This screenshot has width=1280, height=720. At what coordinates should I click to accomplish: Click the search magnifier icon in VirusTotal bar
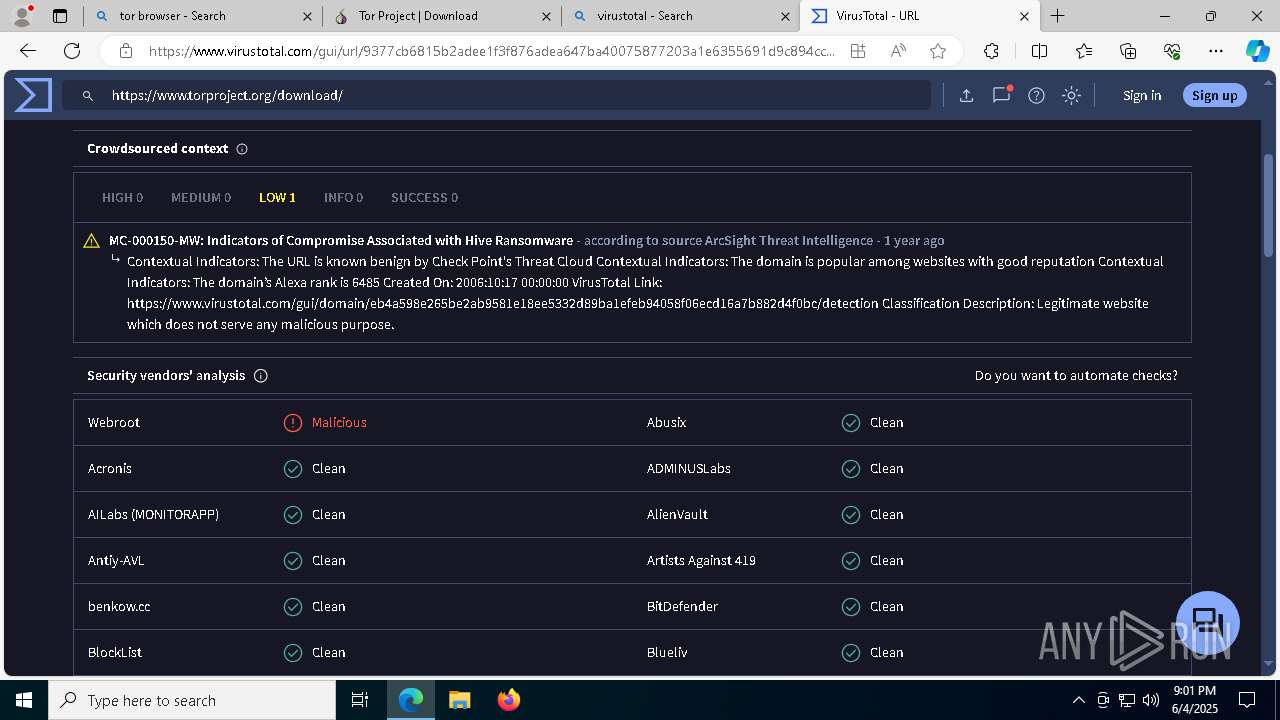88,95
